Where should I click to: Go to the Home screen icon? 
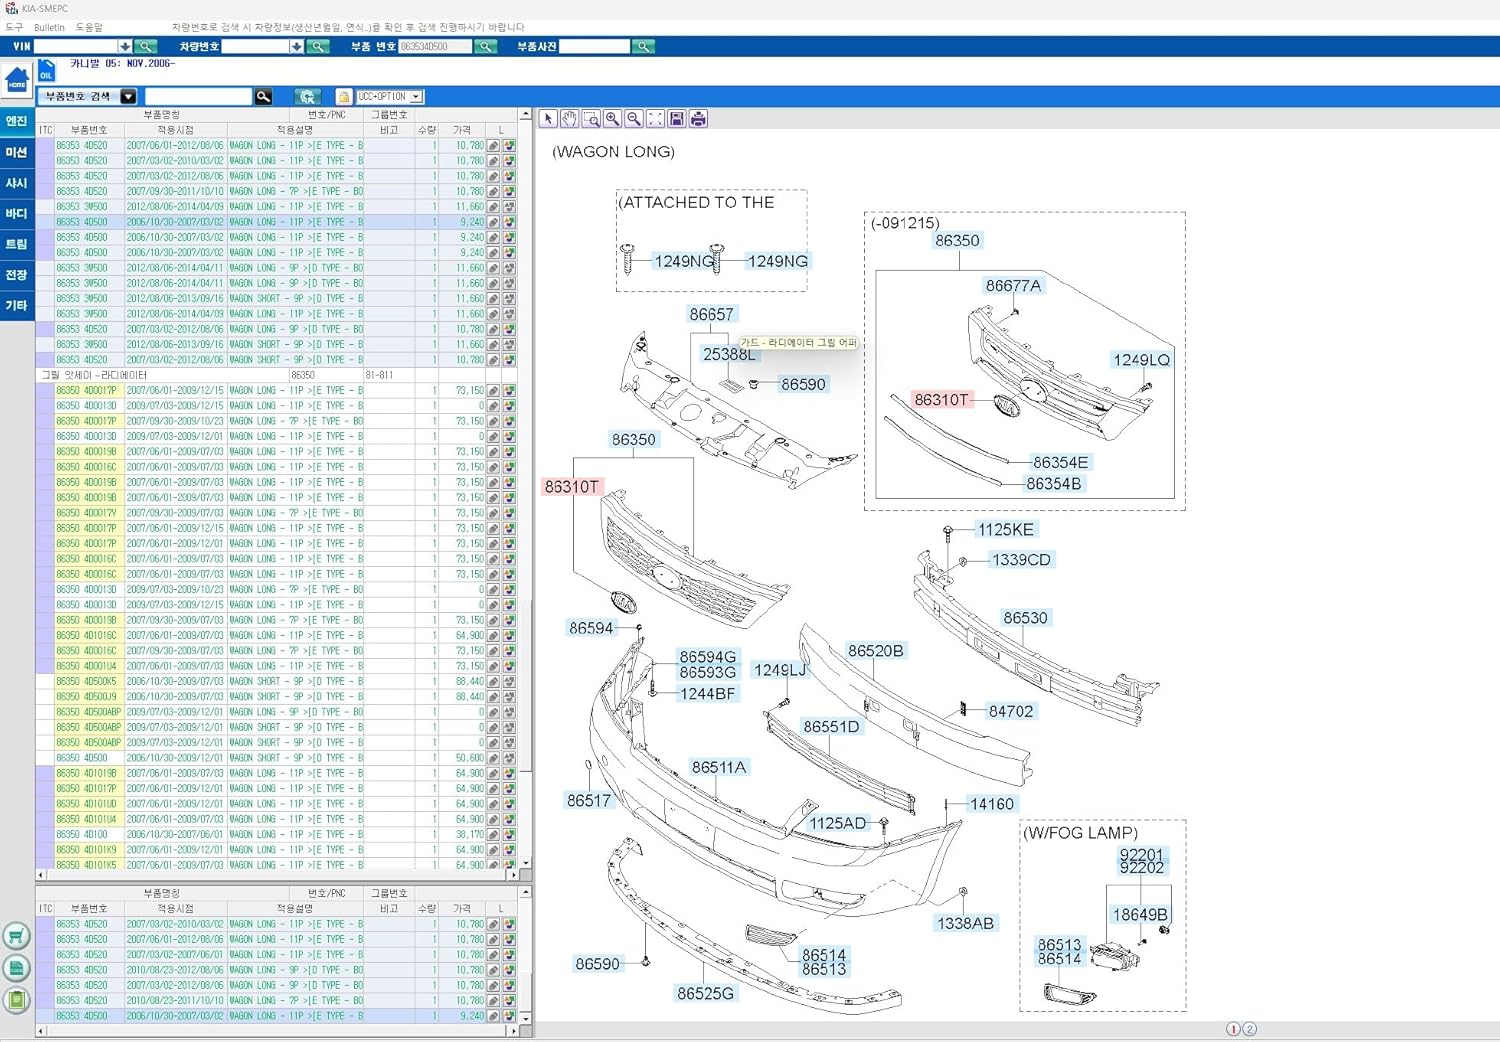[17, 80]
